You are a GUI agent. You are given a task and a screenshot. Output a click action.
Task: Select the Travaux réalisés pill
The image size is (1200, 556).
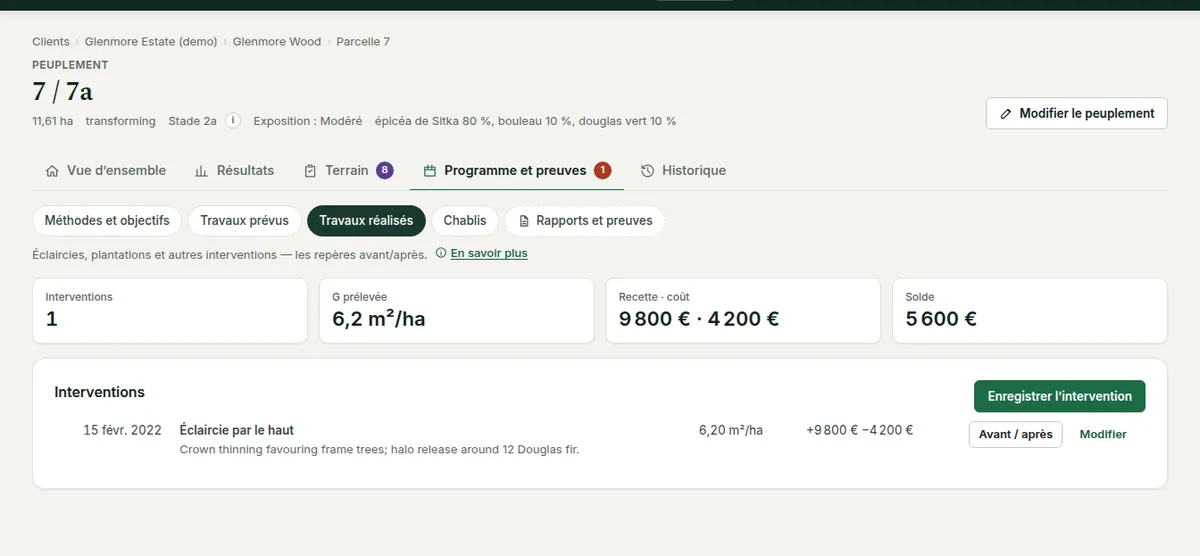pyautogui.click(x=366, y=221)
